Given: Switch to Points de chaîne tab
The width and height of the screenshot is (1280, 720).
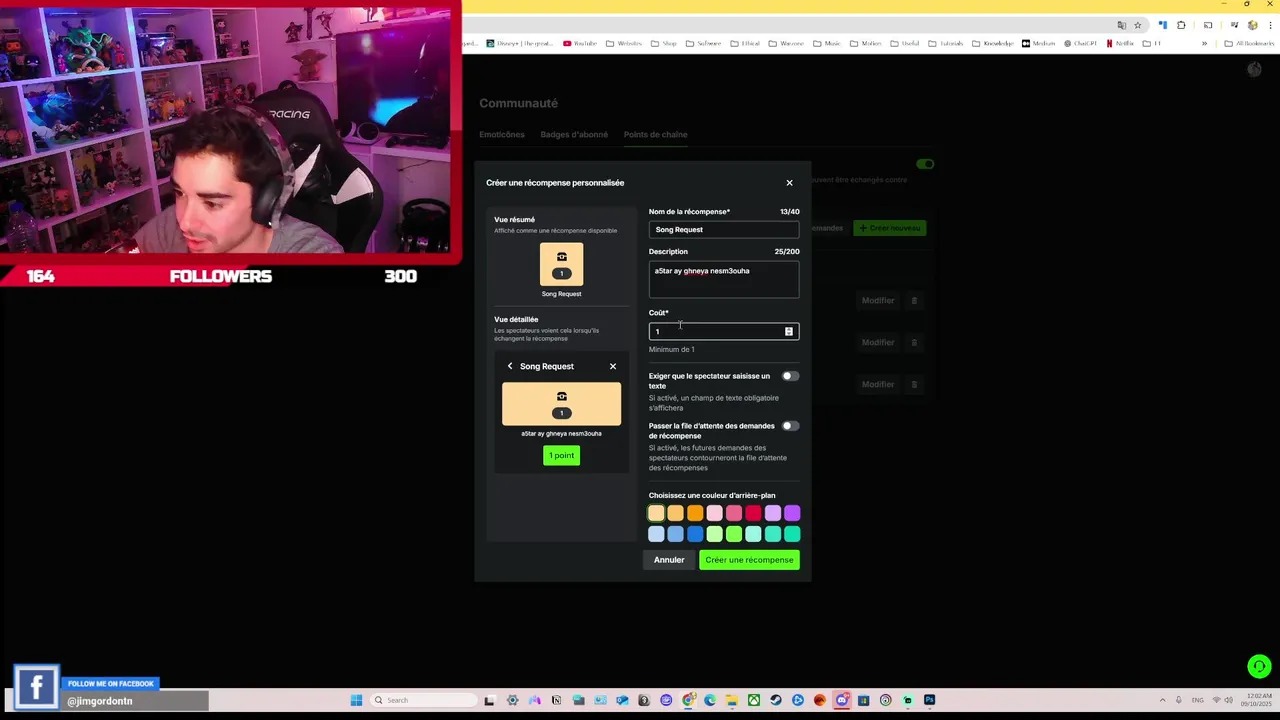Looking at the screenshot, I should (655, 135).
